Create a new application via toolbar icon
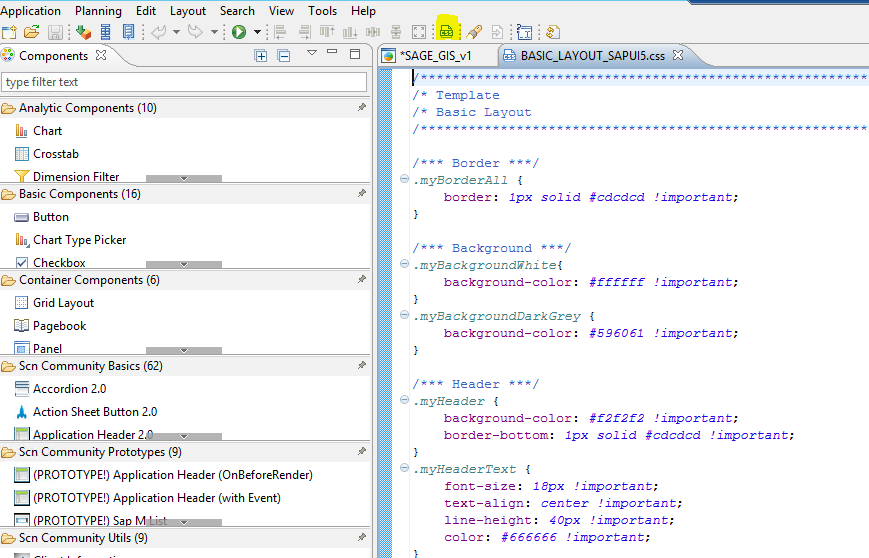 [9, 32]
